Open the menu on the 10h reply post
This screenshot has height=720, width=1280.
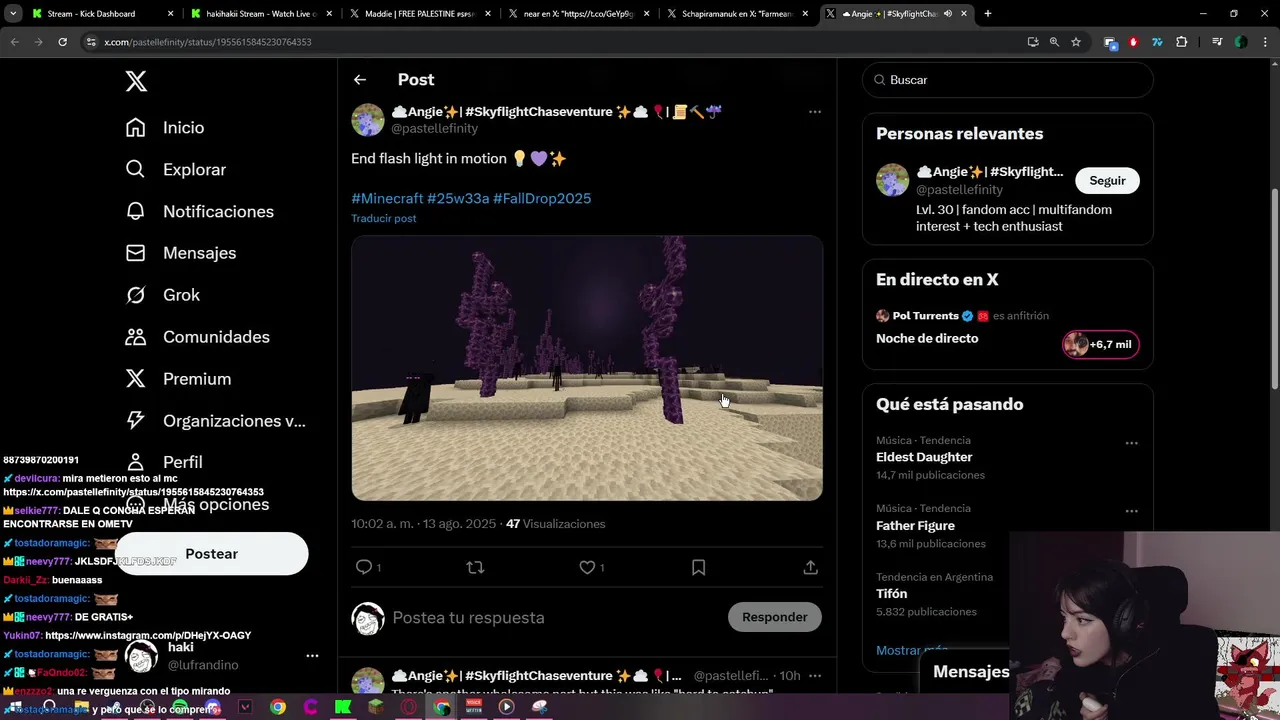pyautogui.click(x=815, y=676)
